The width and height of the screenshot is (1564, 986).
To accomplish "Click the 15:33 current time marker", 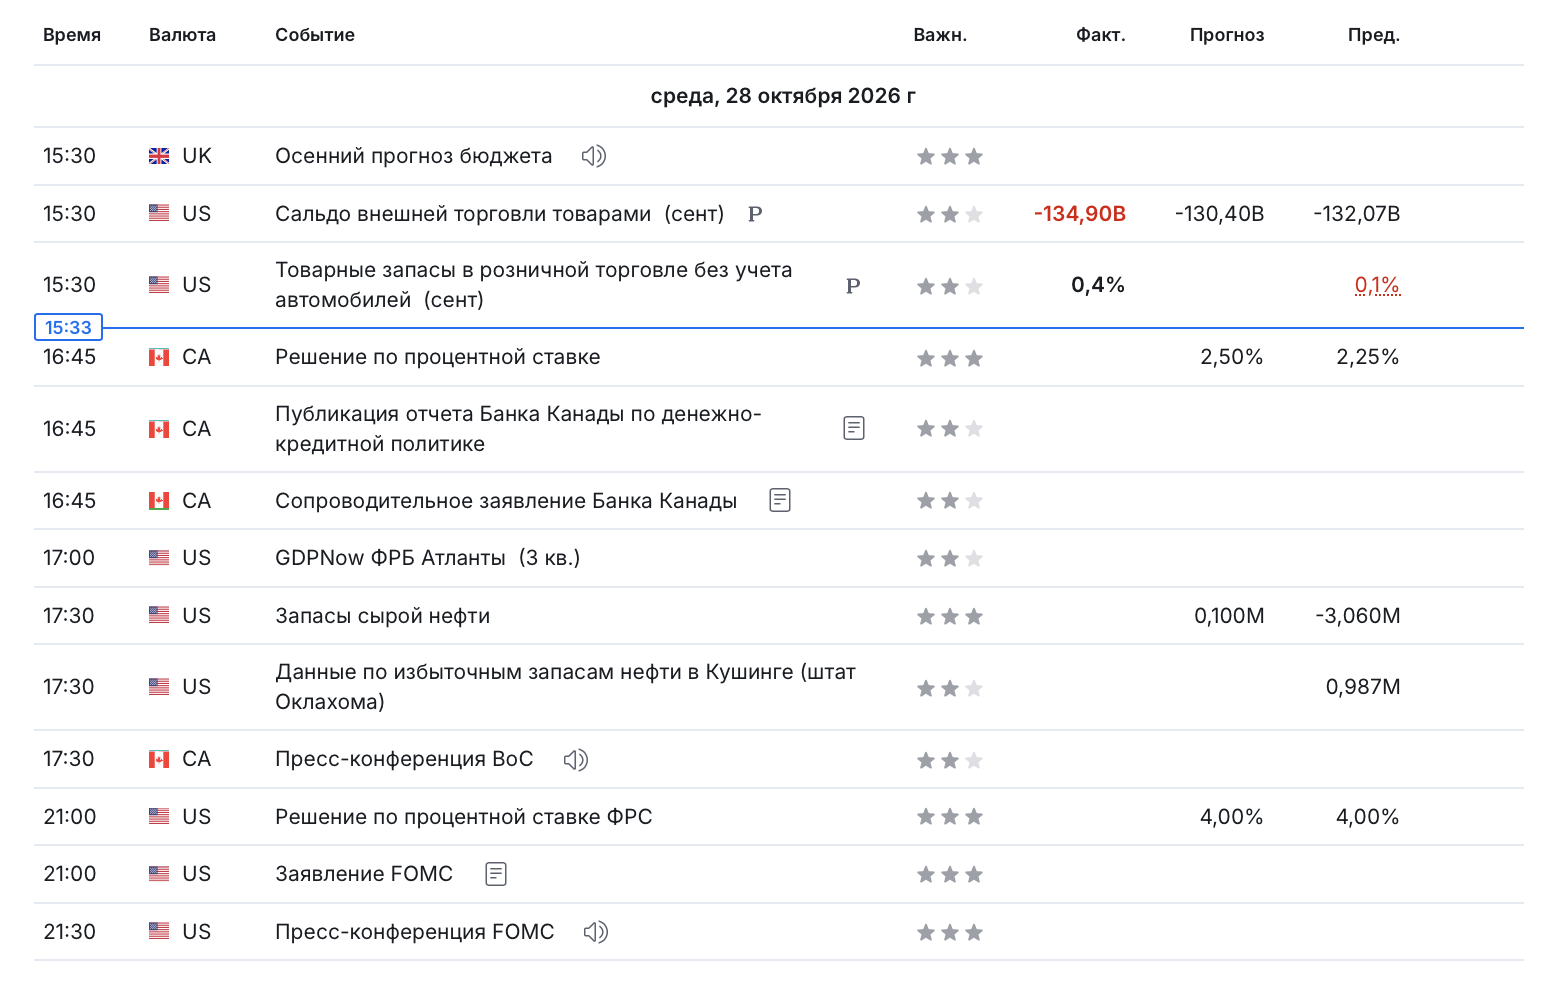I will click(x=68, y=328).
